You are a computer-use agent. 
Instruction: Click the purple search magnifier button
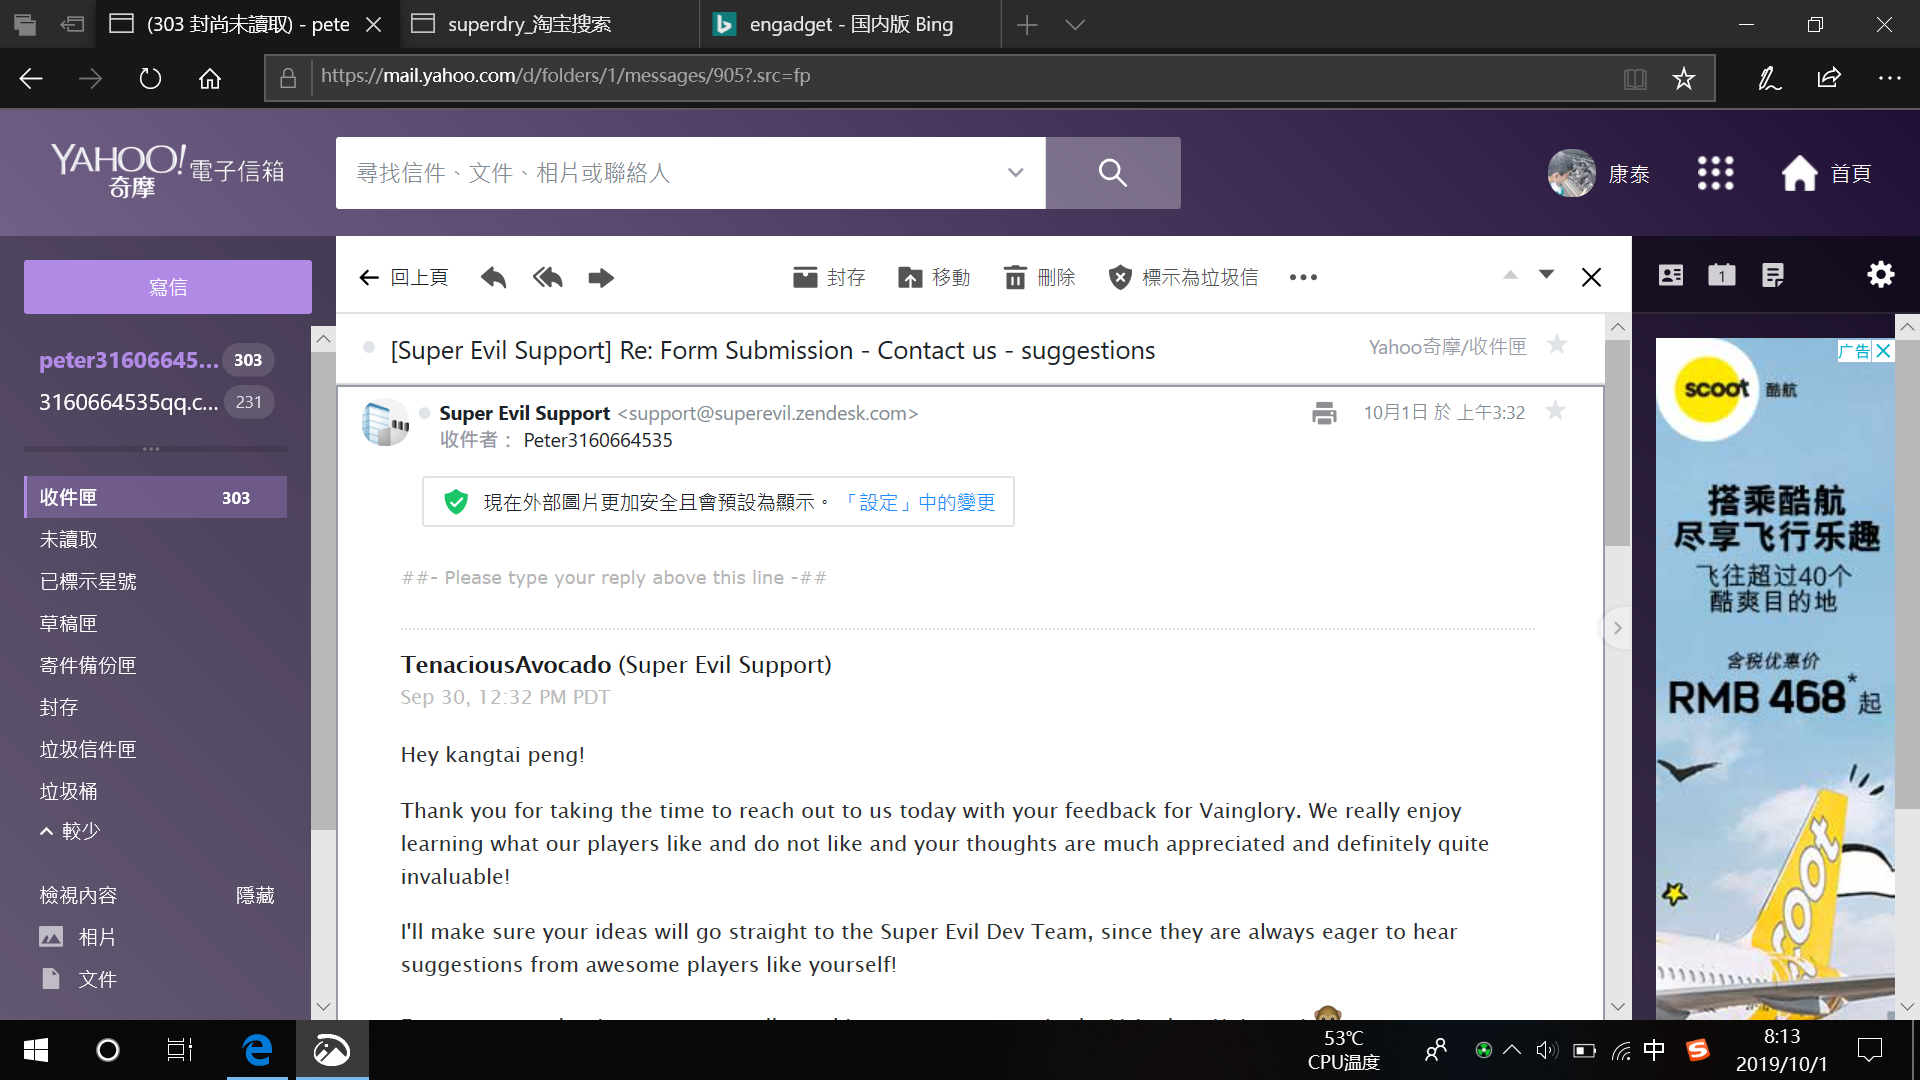tap(1113, 173)
